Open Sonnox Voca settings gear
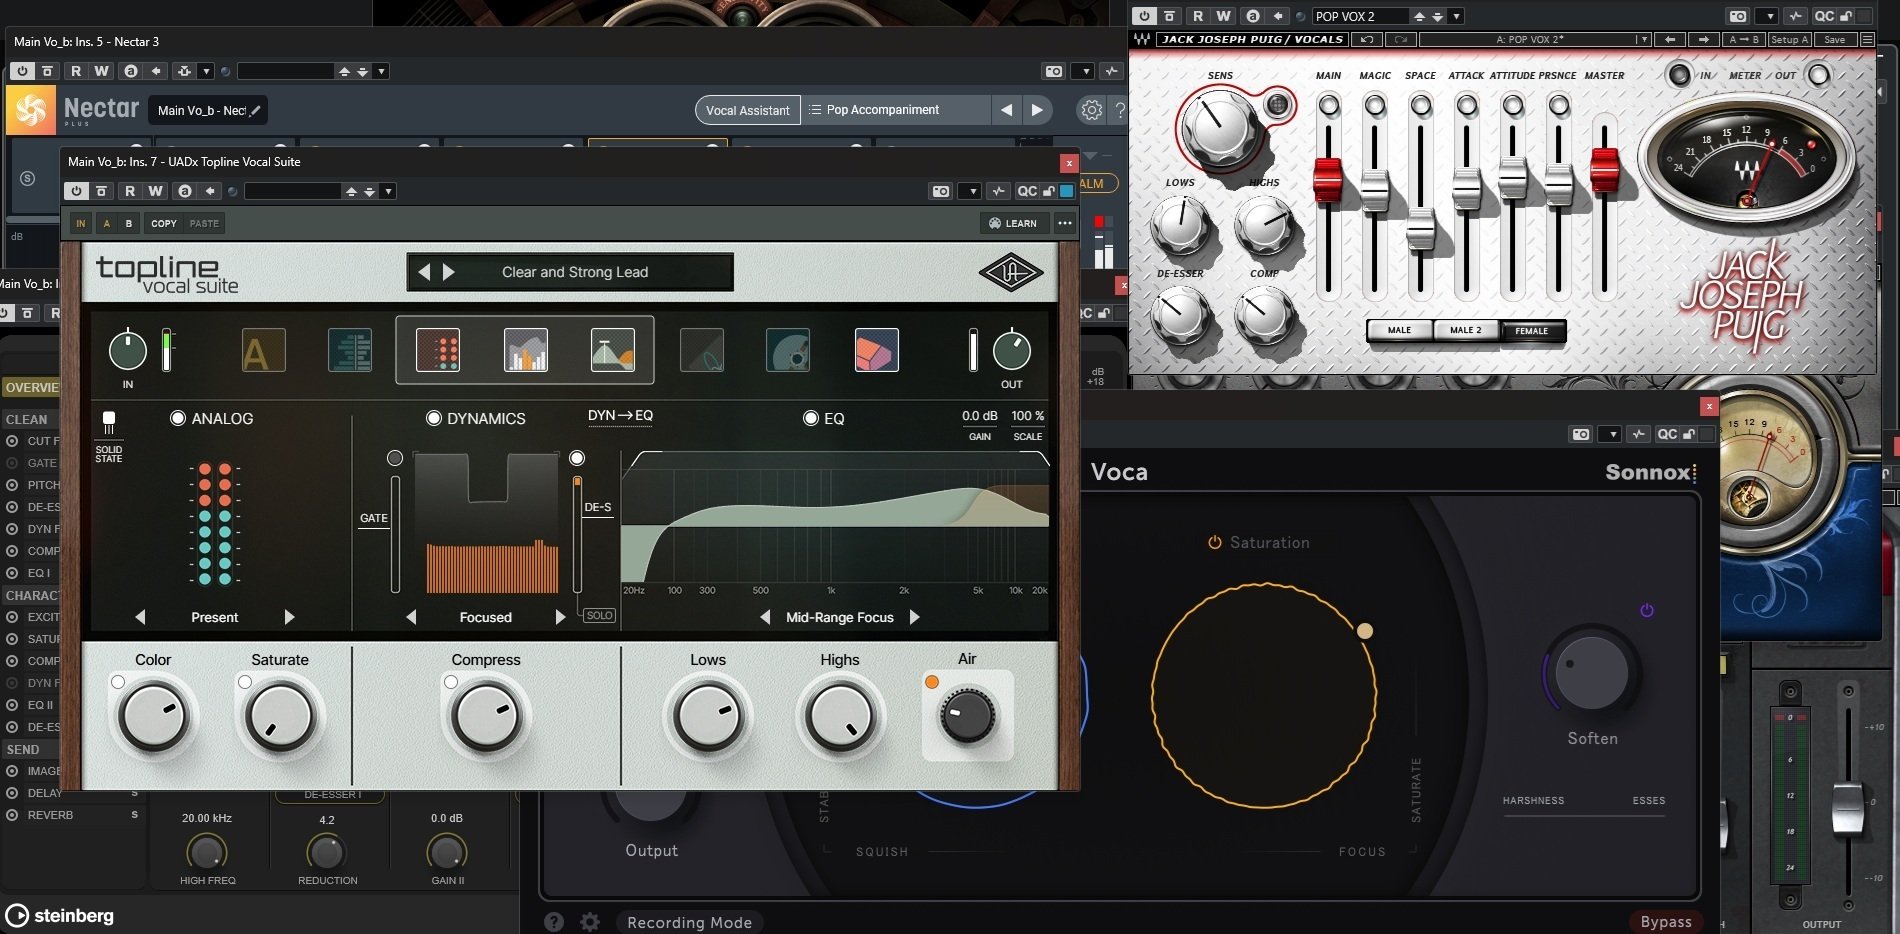The width and height of the screenshot is (1900, 934). click(590, 922)
